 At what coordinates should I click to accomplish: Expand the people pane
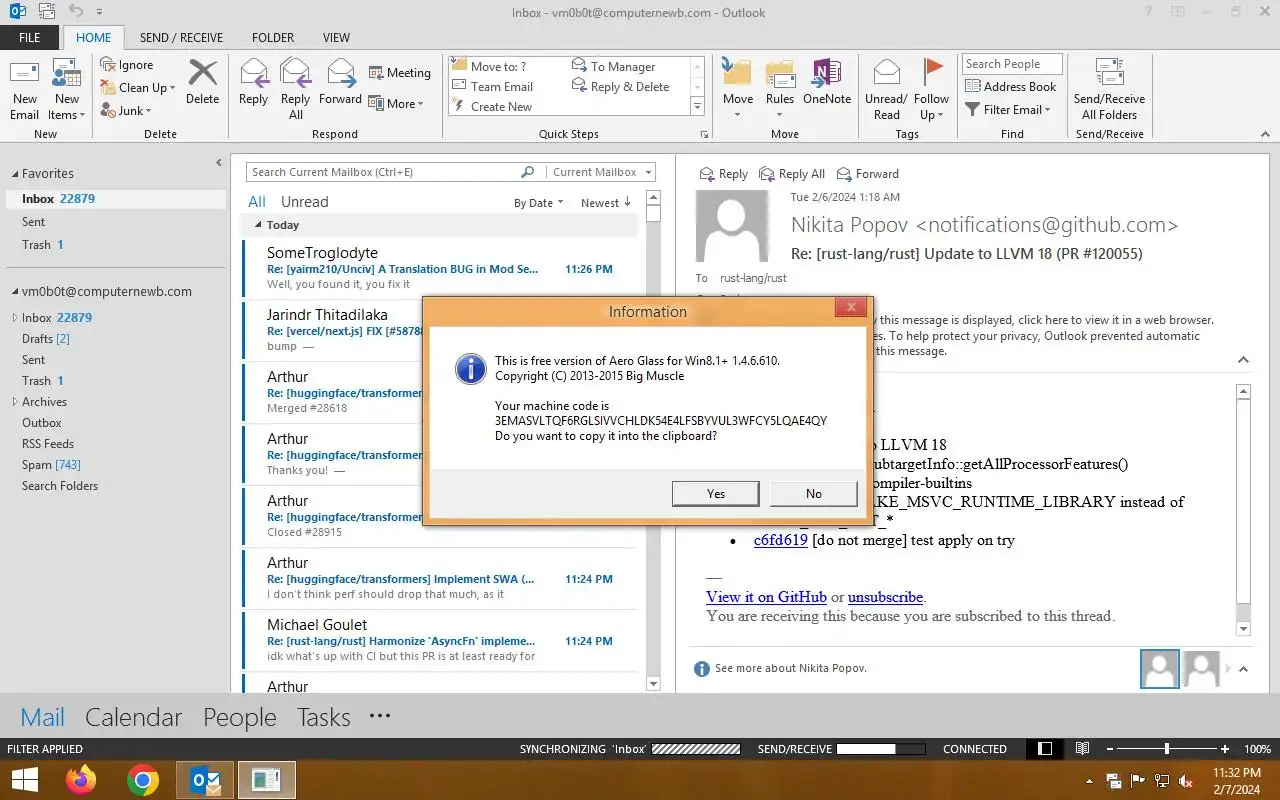1243,669
